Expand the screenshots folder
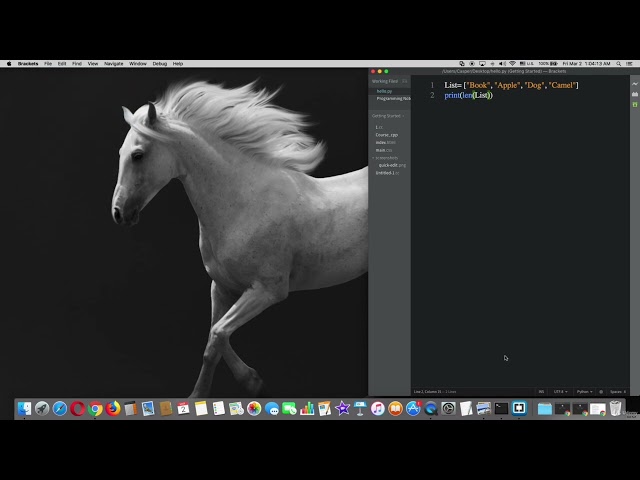Viewport: 640px width, 480px height. [x=386, y=158]
